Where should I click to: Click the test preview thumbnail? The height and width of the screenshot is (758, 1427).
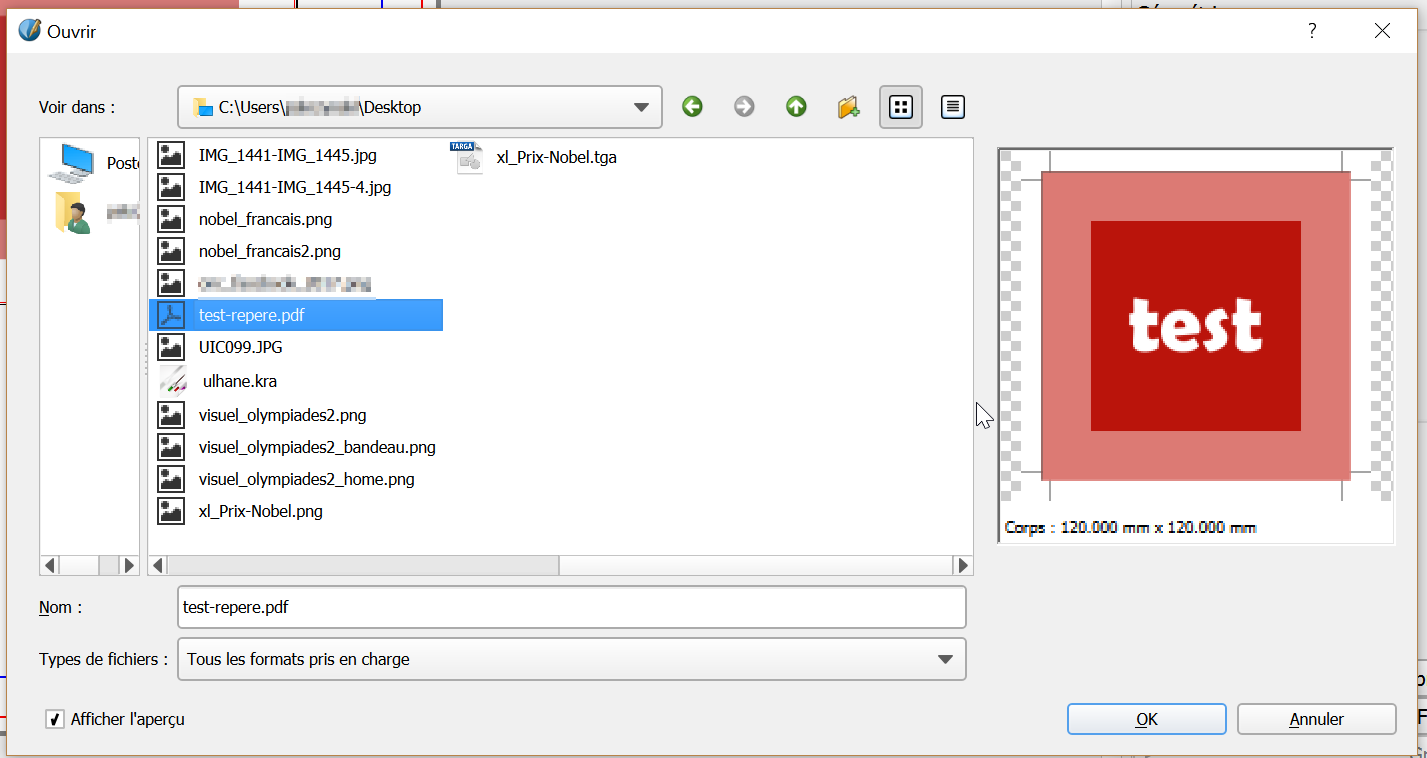[x=1195, y=326]
